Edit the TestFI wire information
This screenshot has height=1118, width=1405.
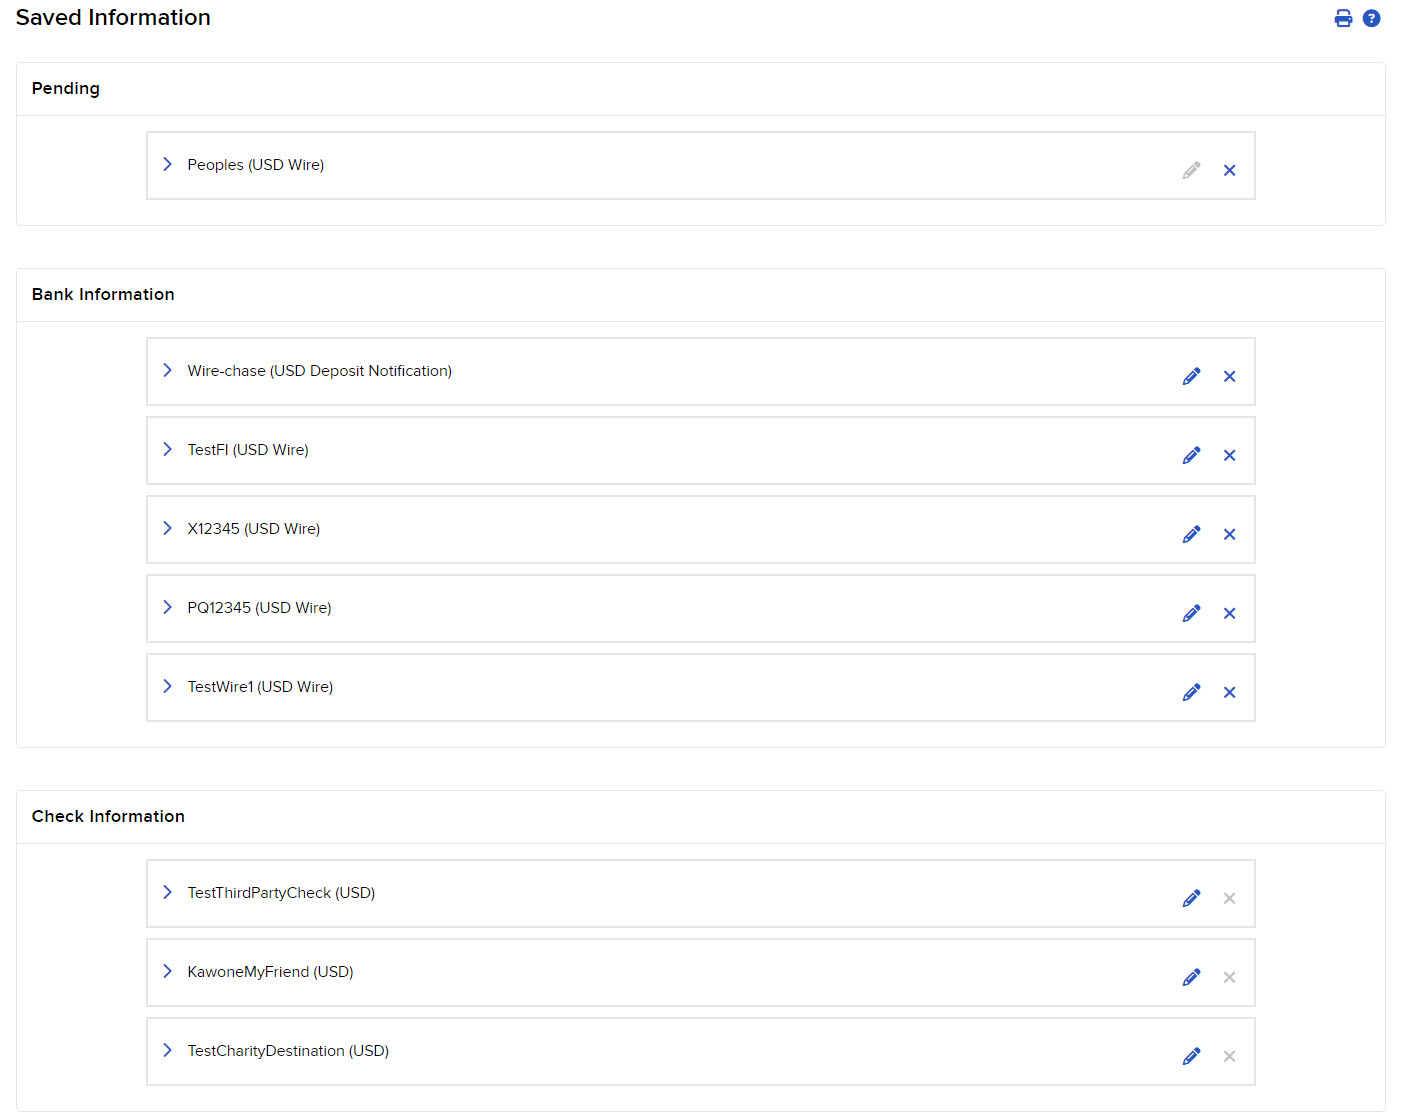pyautogui.click(x=1191, y=455)
